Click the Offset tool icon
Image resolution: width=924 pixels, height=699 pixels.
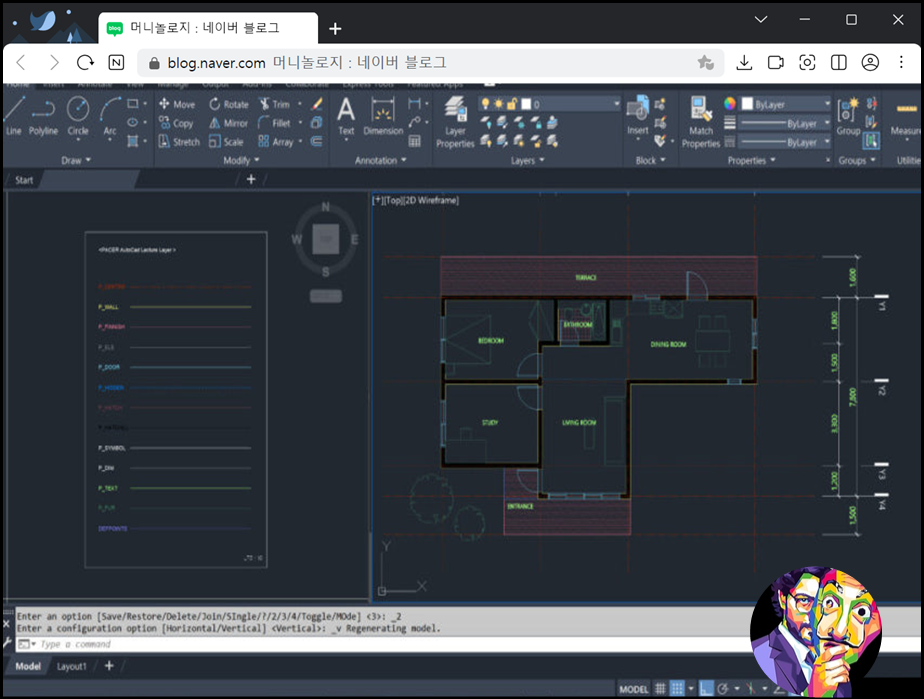pos(317,142)
